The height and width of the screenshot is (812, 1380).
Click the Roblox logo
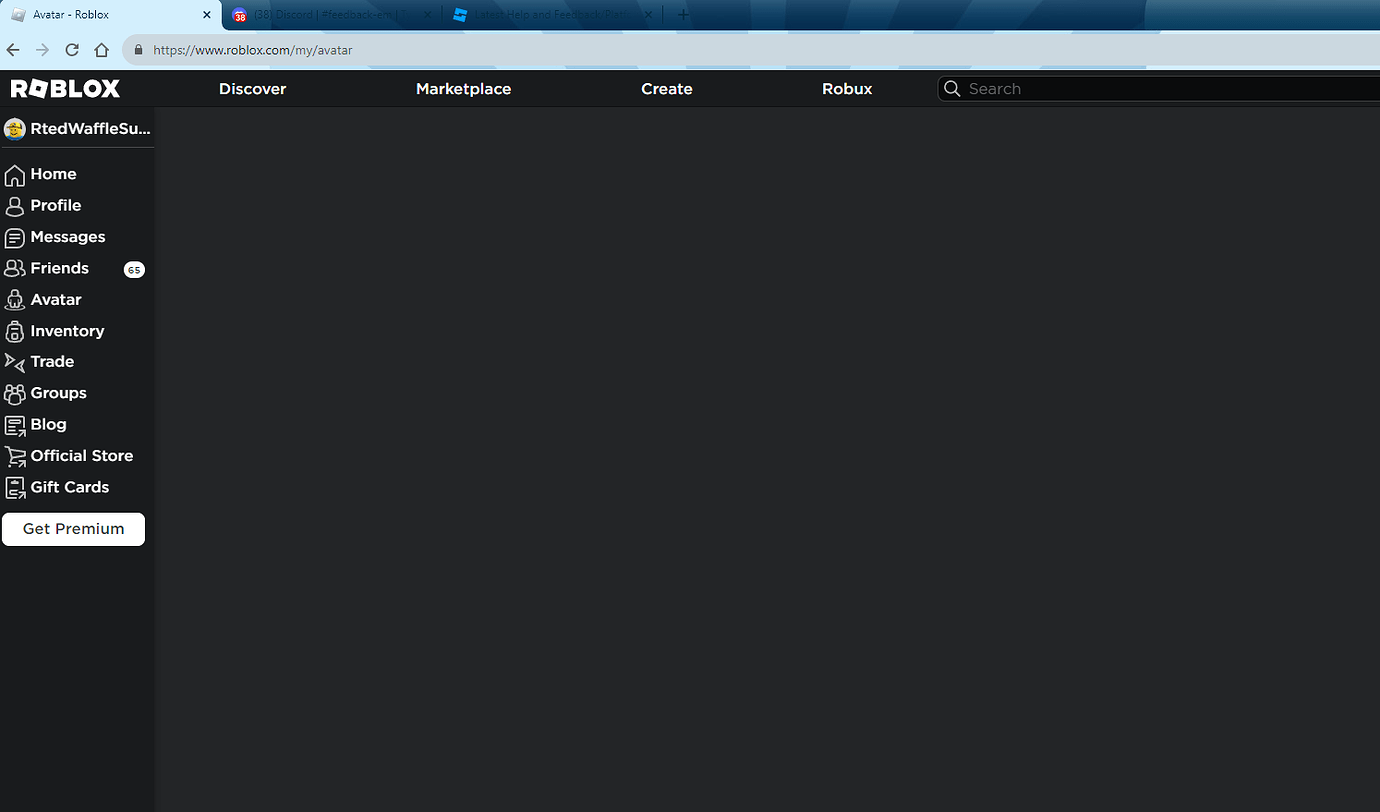point(63,88)
